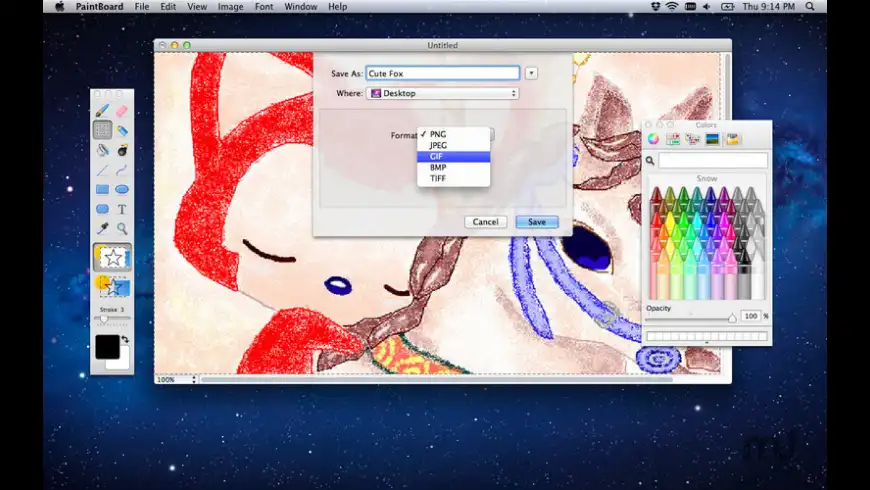The image size is (870, 490).
Task: Pick the black crayon in front row
Action: (x=745, y=275)
